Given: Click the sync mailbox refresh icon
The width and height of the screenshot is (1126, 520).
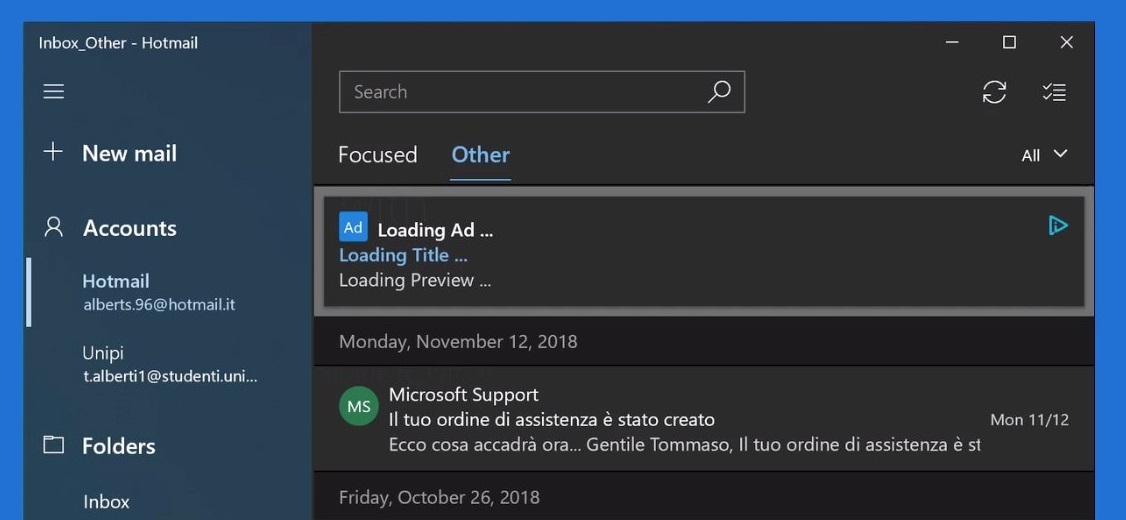Looking at the screenshot, I should [994, 92].
